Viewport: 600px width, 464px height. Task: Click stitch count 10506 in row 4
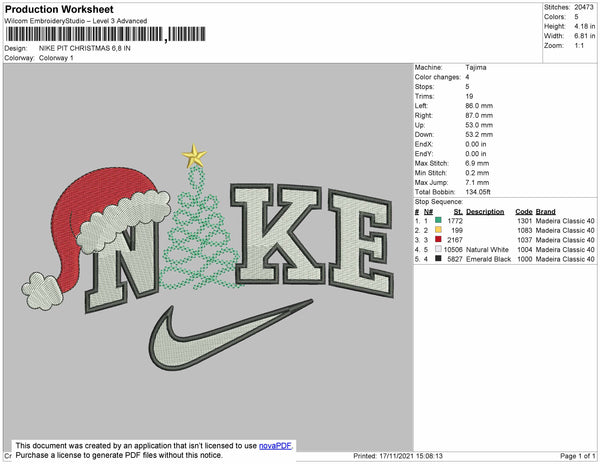click(x=453, y=249)
